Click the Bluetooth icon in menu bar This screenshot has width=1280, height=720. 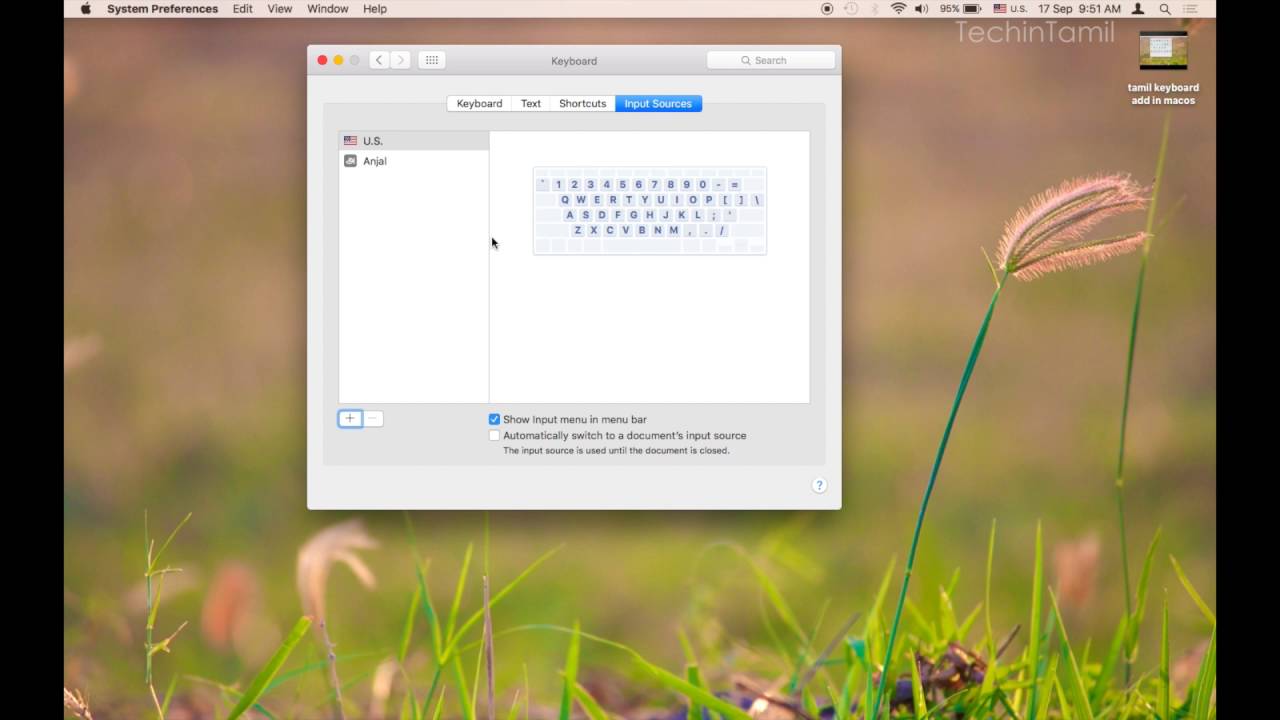point(875,8)
